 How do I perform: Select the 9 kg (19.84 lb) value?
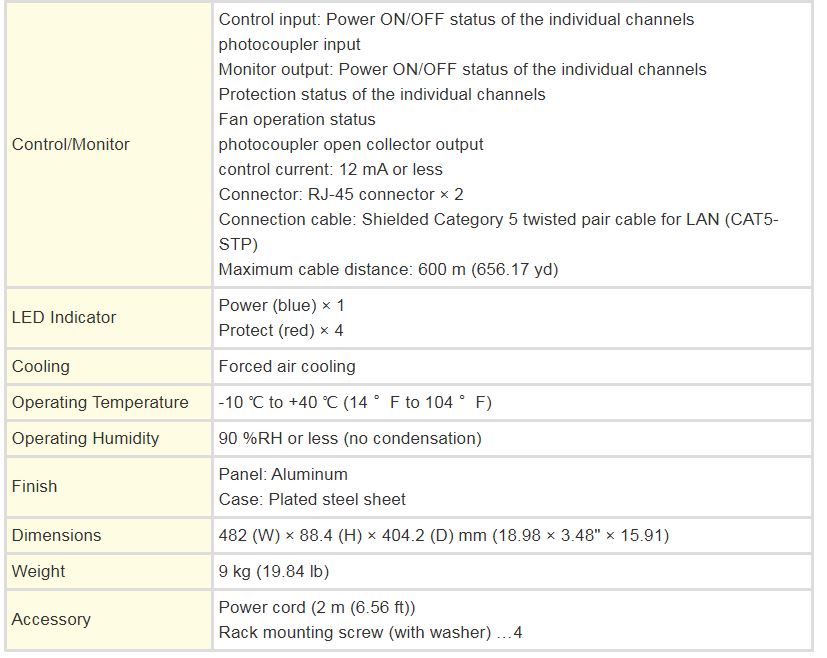274,571
